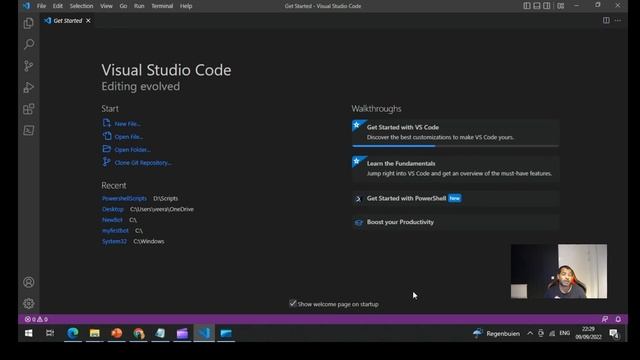The height and width of the screenshot is (360, 640).
Task: Open the Source Control view
Action: coord(29,66)
